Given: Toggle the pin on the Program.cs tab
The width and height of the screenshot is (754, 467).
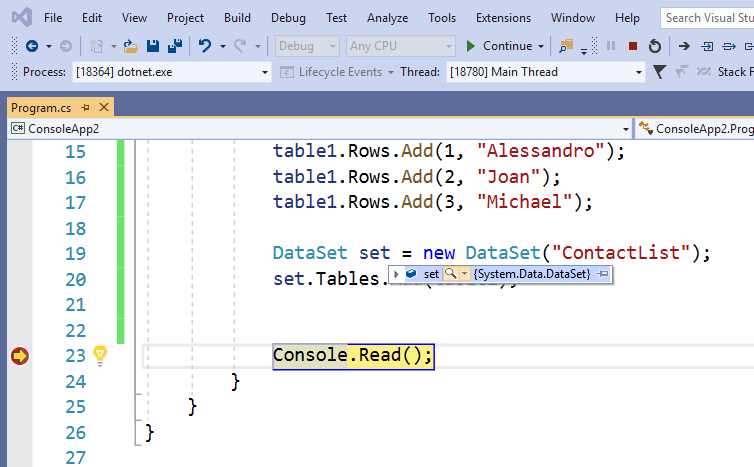Looking at the screenshot, I should [x=86, y=107].
